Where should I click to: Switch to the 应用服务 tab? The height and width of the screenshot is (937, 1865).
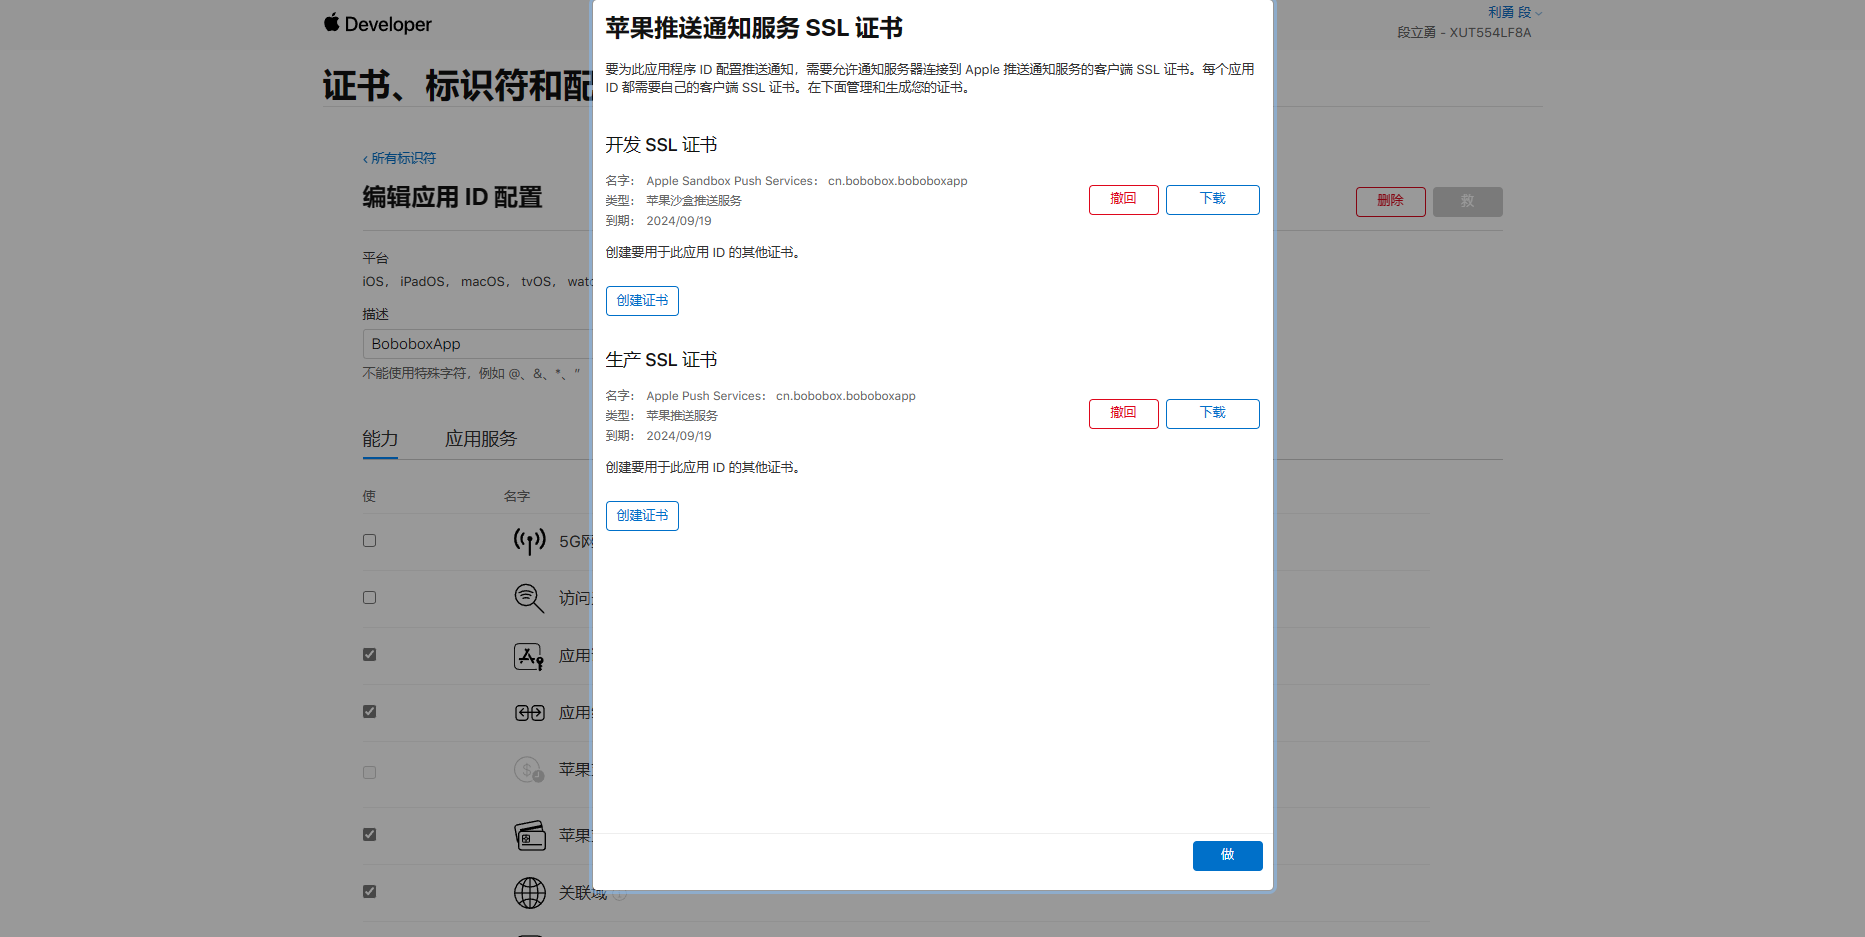[x=481, y=439]
